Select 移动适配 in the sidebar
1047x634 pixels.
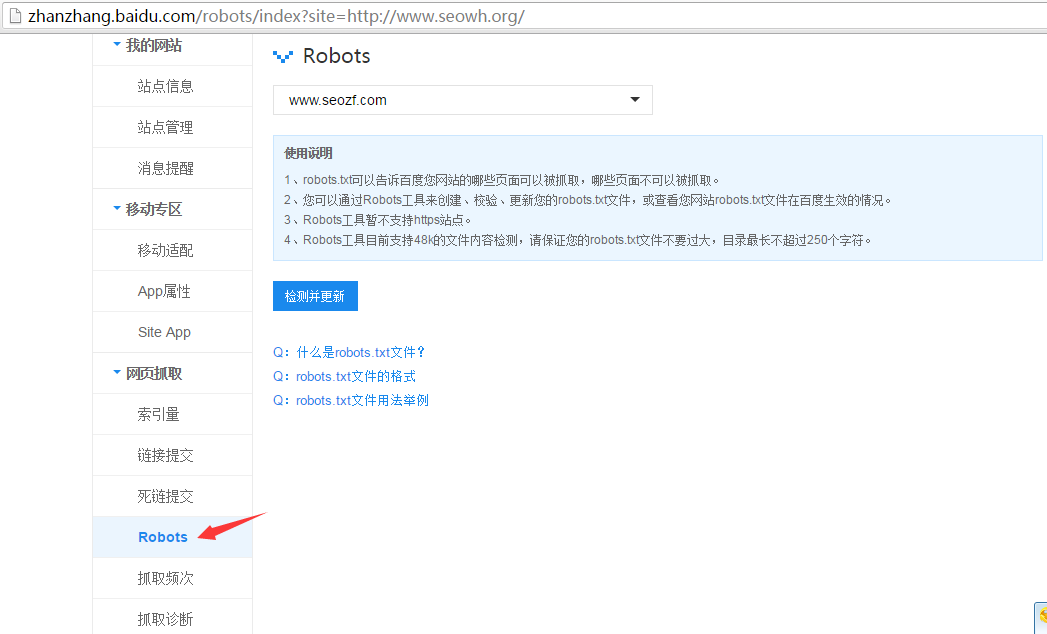[165, 250]
